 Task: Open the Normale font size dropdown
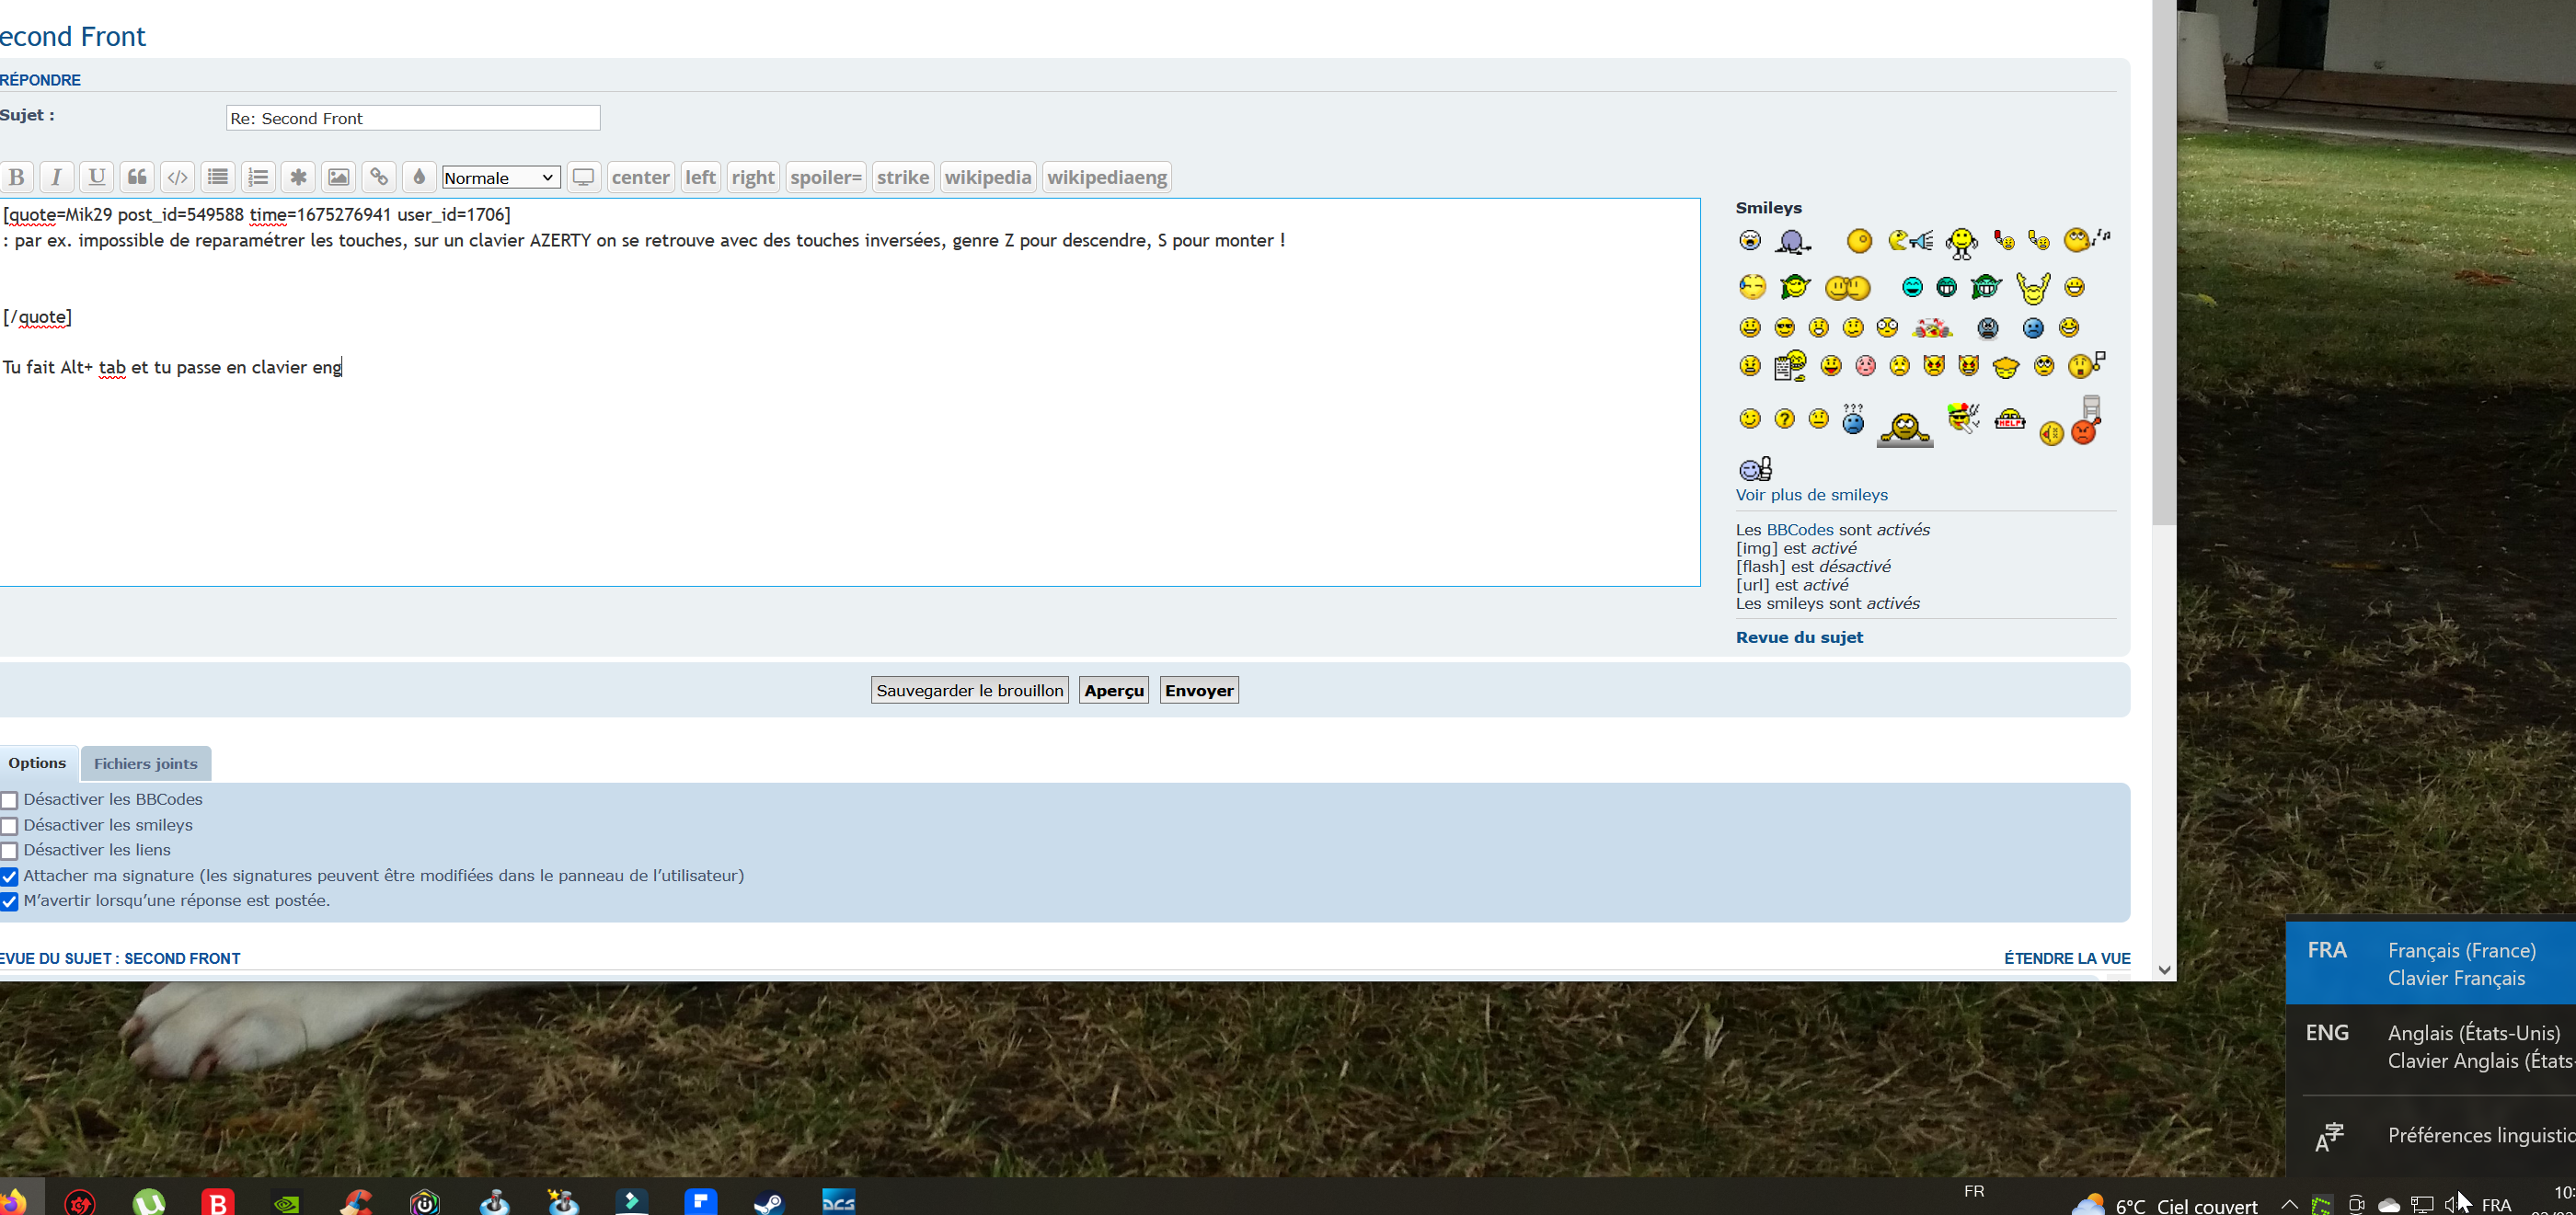point(500,178)
